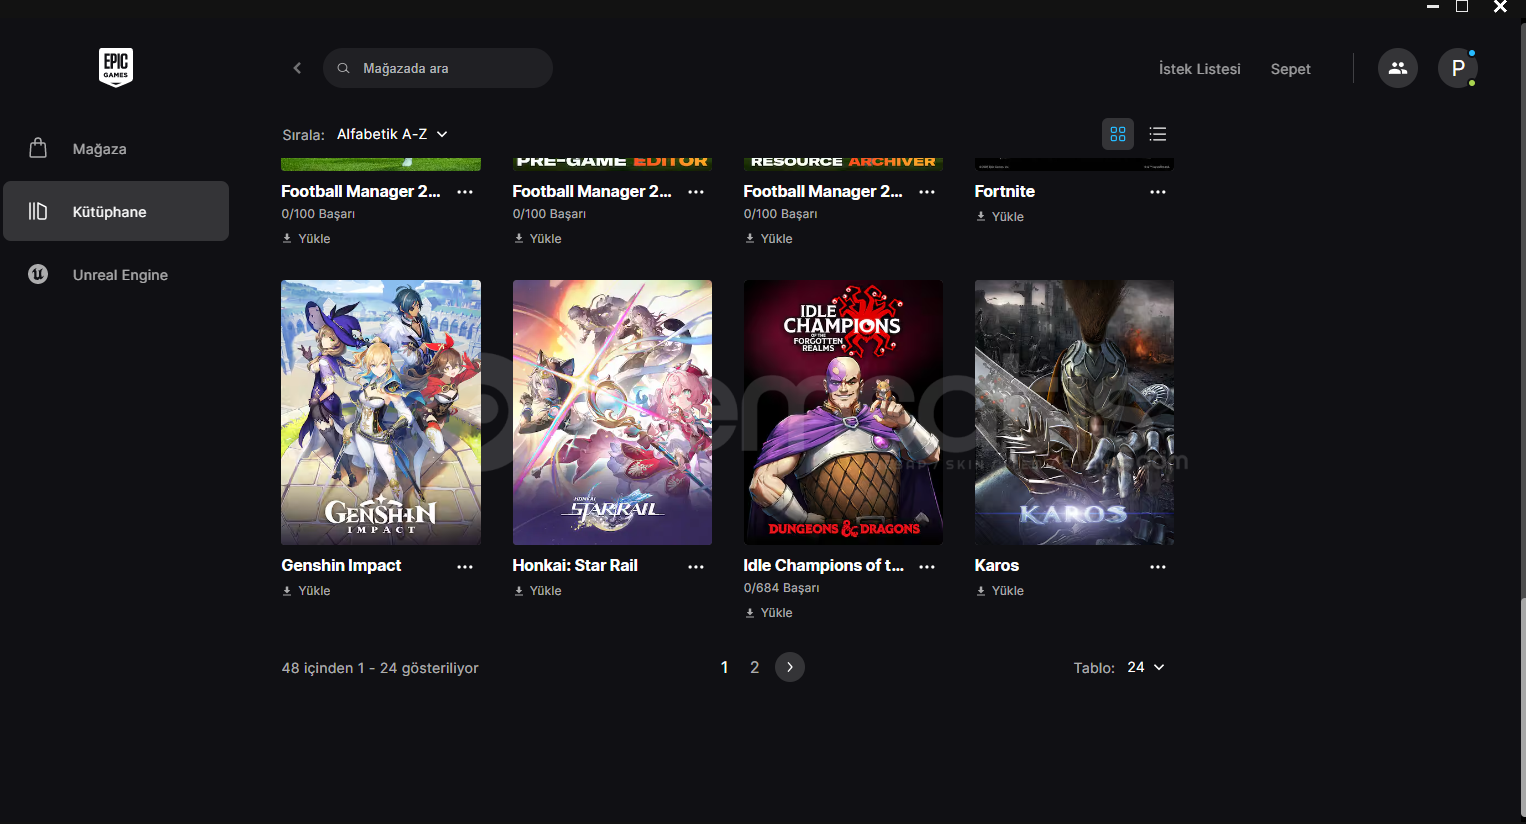This screenshot has width=1526, height=824.
Task: Click the Mağaza shopping bag icon
Action: click(x=38, y=148)
